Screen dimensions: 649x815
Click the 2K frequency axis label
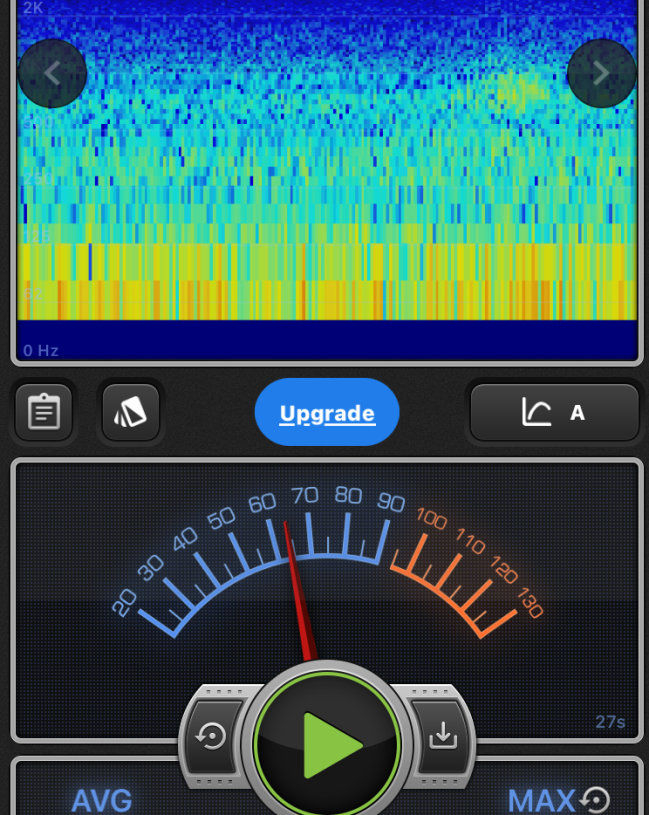tap(33, 8)
